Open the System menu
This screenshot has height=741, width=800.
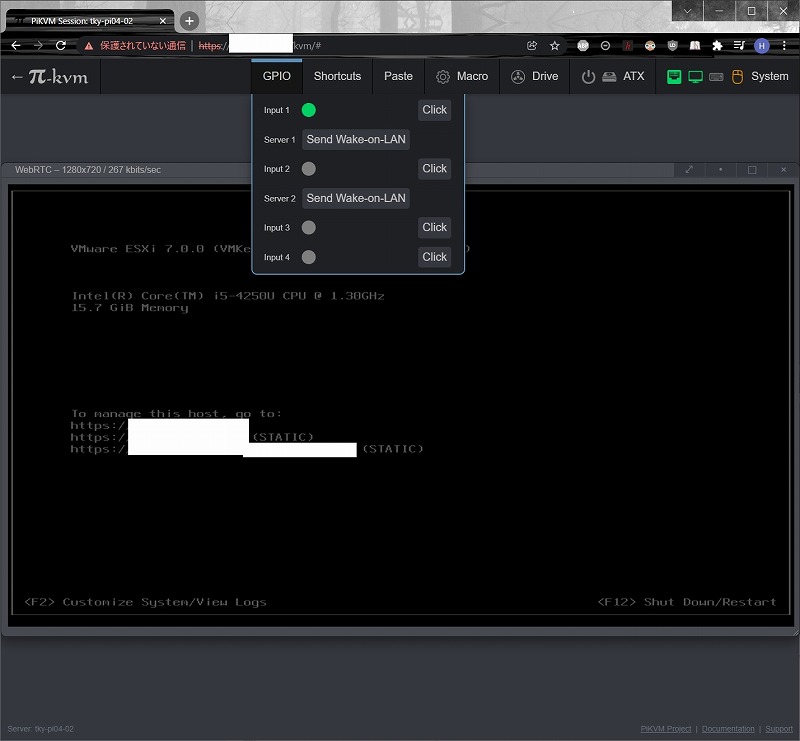(x=758, y=76)
